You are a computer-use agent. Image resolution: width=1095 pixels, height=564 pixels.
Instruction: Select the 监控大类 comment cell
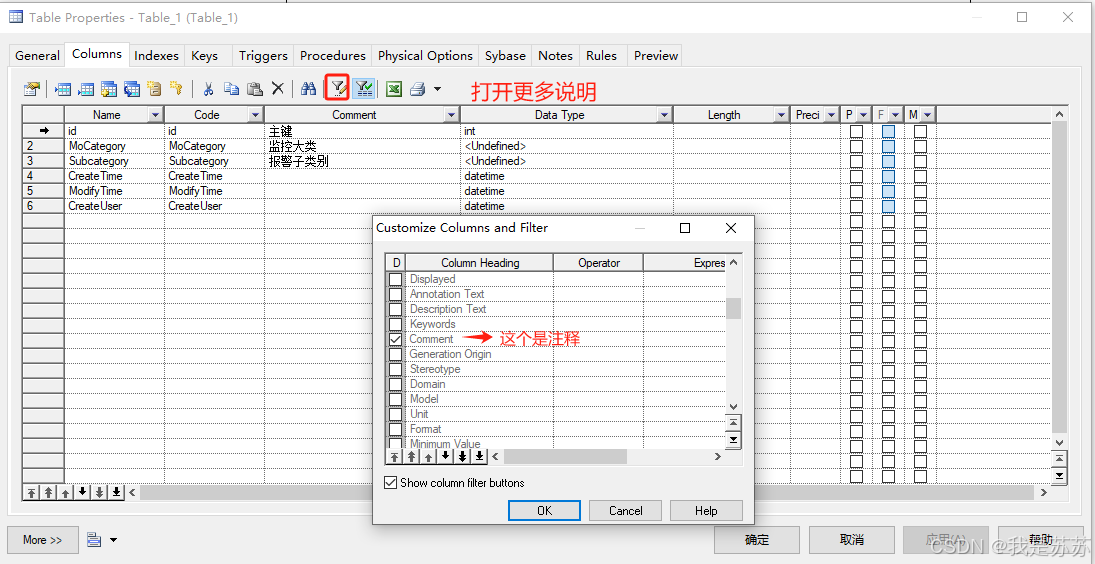point(362,146)
